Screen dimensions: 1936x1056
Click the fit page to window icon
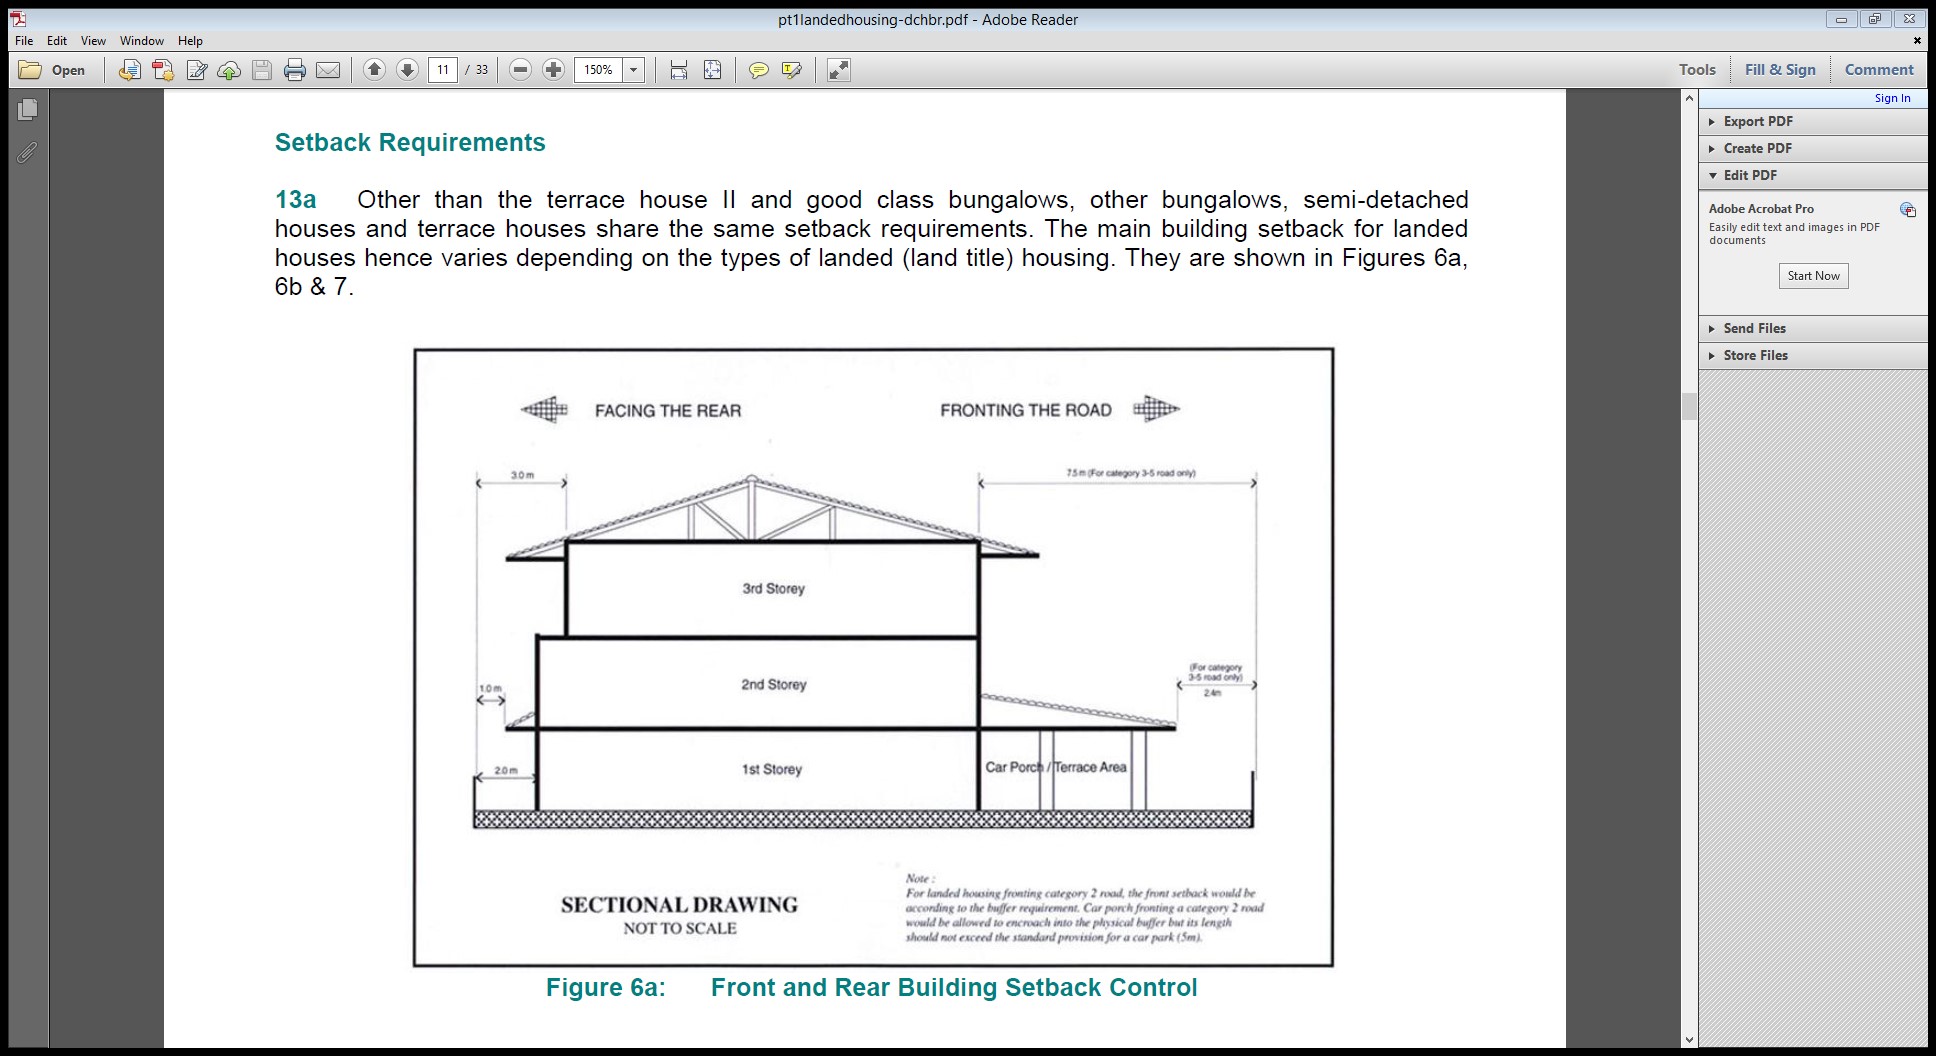711,70
